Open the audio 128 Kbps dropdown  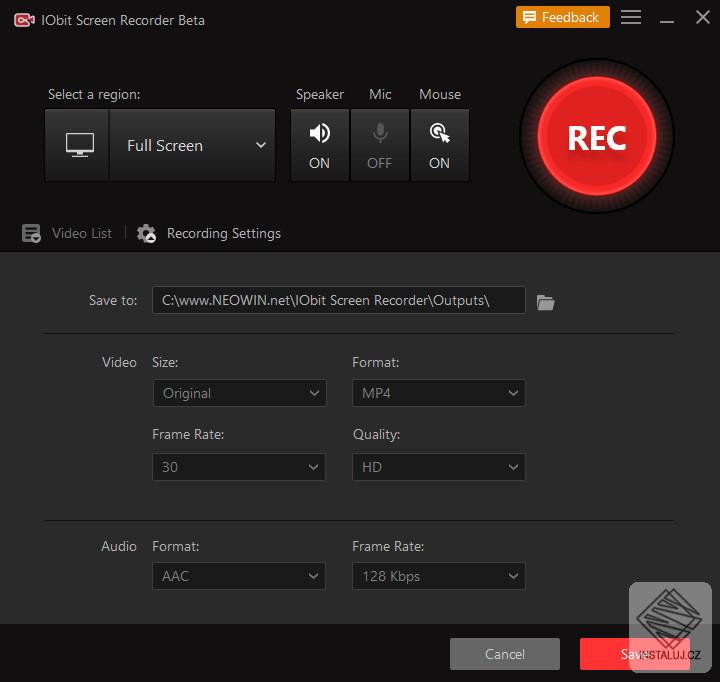439,576
